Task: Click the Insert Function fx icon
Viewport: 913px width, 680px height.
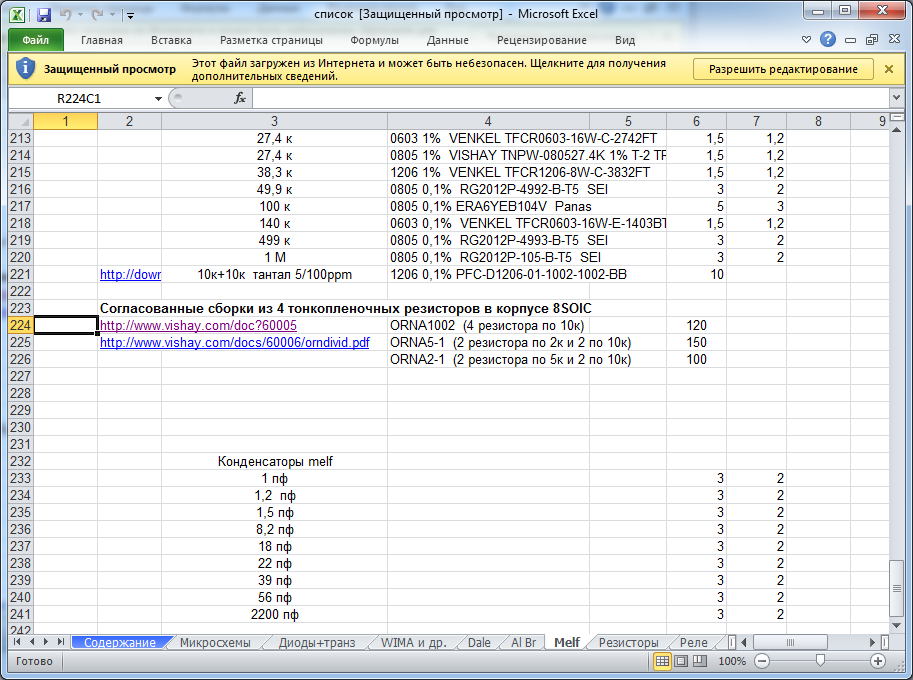Action: pos(240,98)
